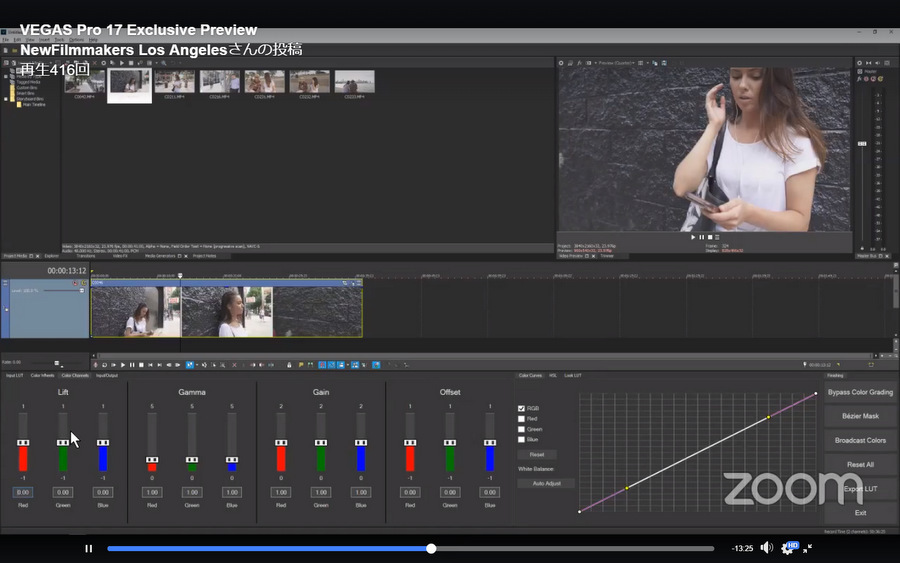900x563 pixels.
Task: Enable the Blue curve checkbox
Action: coord(521,440)
